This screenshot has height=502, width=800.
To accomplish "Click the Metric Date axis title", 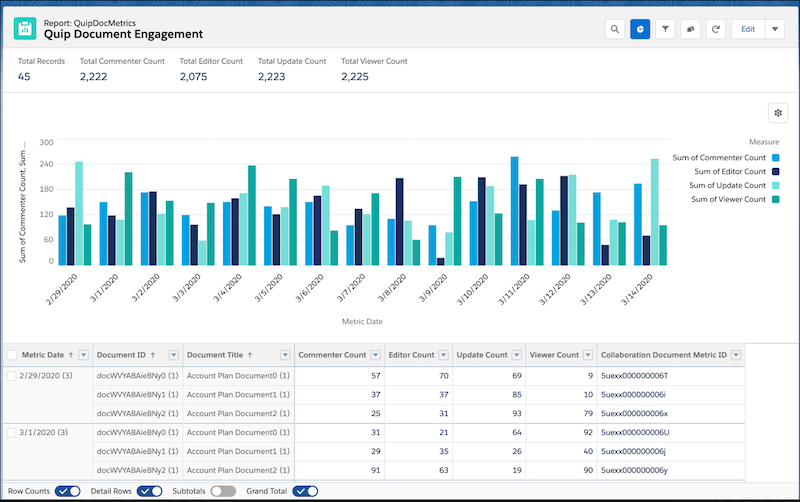I will (362, 322).
